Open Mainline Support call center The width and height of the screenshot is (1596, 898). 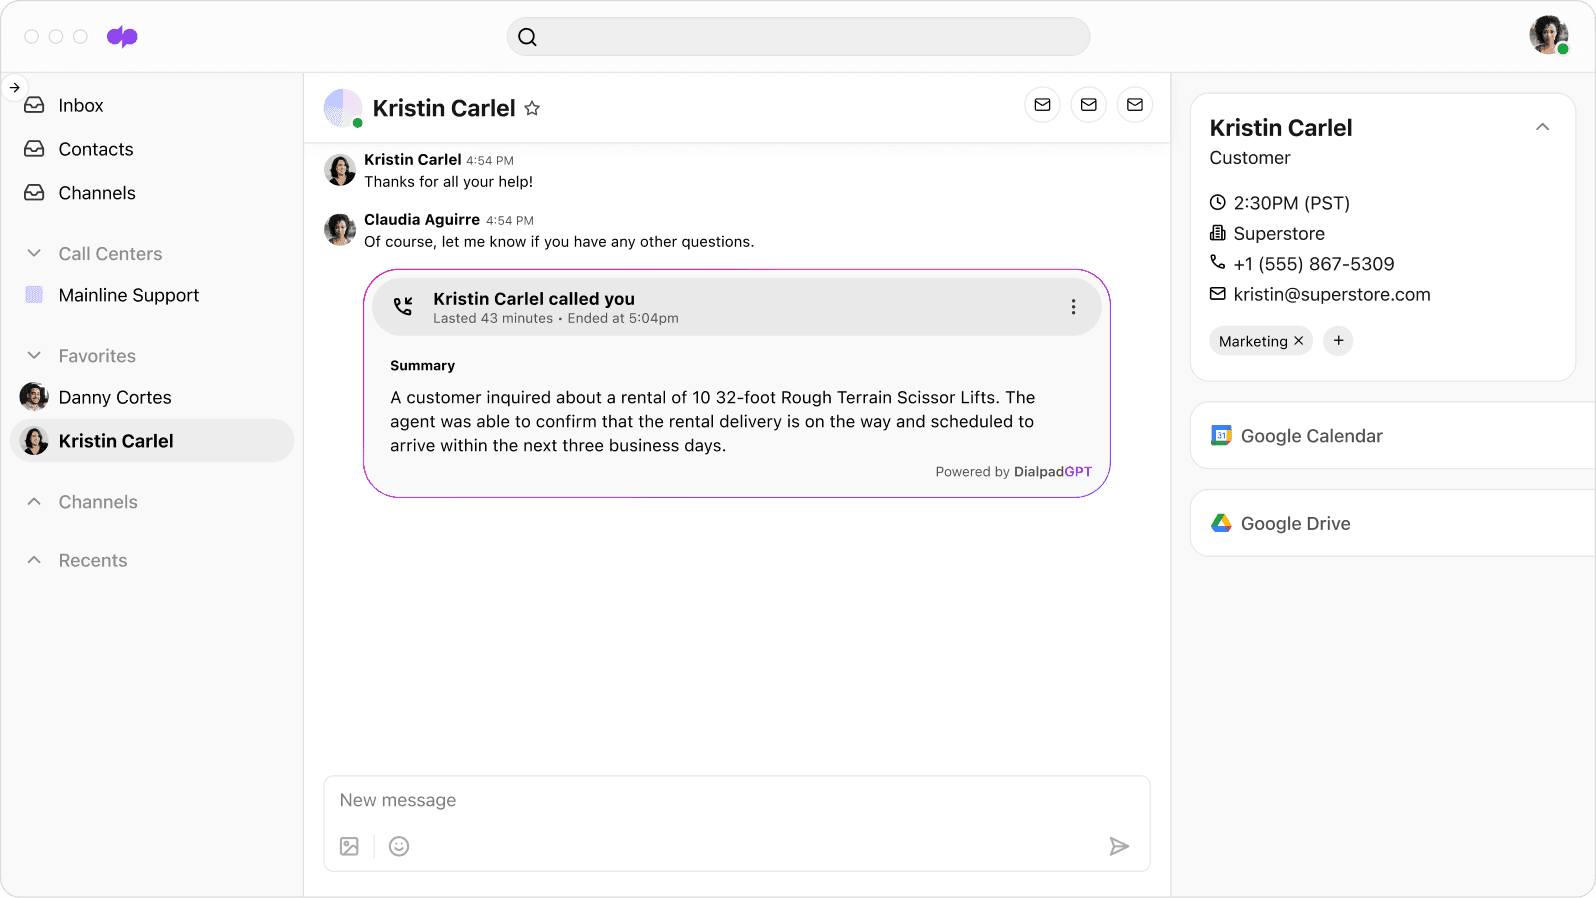point(128,295)
